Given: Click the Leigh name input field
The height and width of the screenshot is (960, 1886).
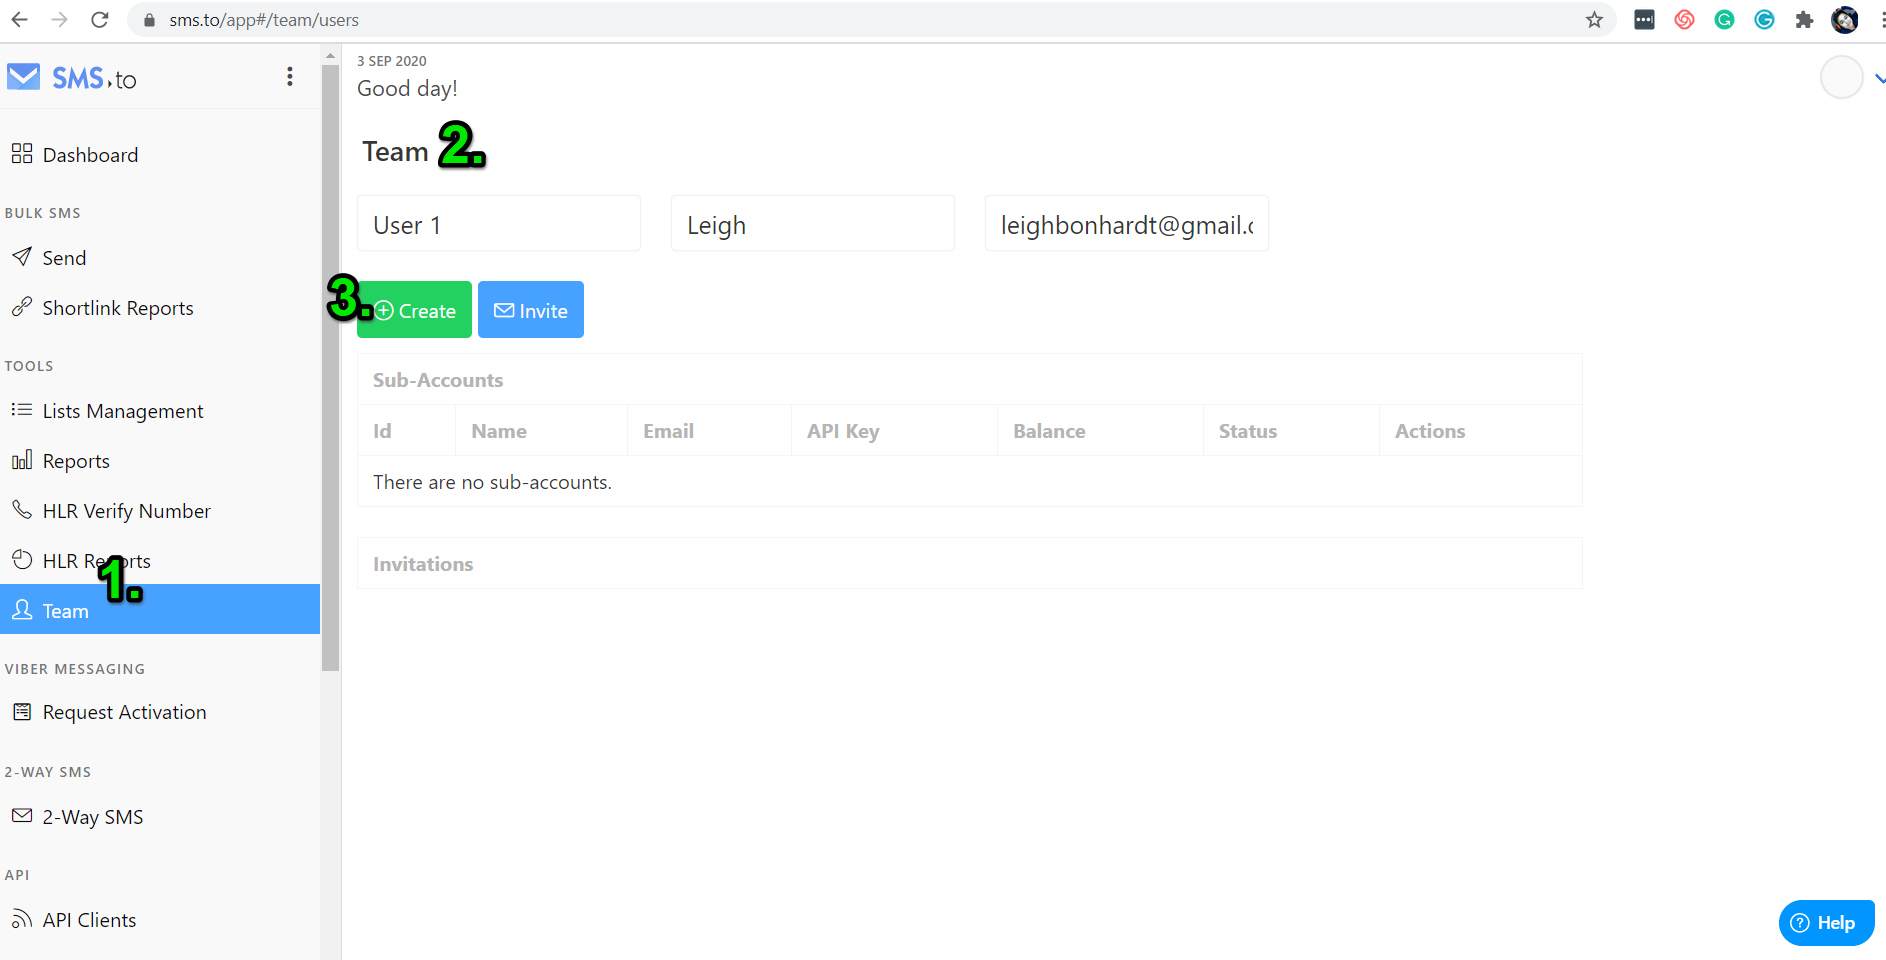Looking at the screenshot, I should click(x=812, y=224).
